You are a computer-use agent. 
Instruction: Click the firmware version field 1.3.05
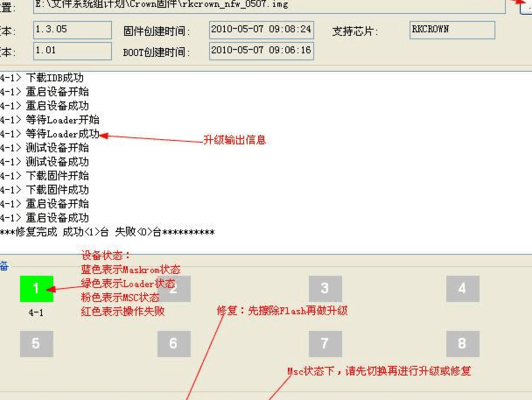[72, 30]
